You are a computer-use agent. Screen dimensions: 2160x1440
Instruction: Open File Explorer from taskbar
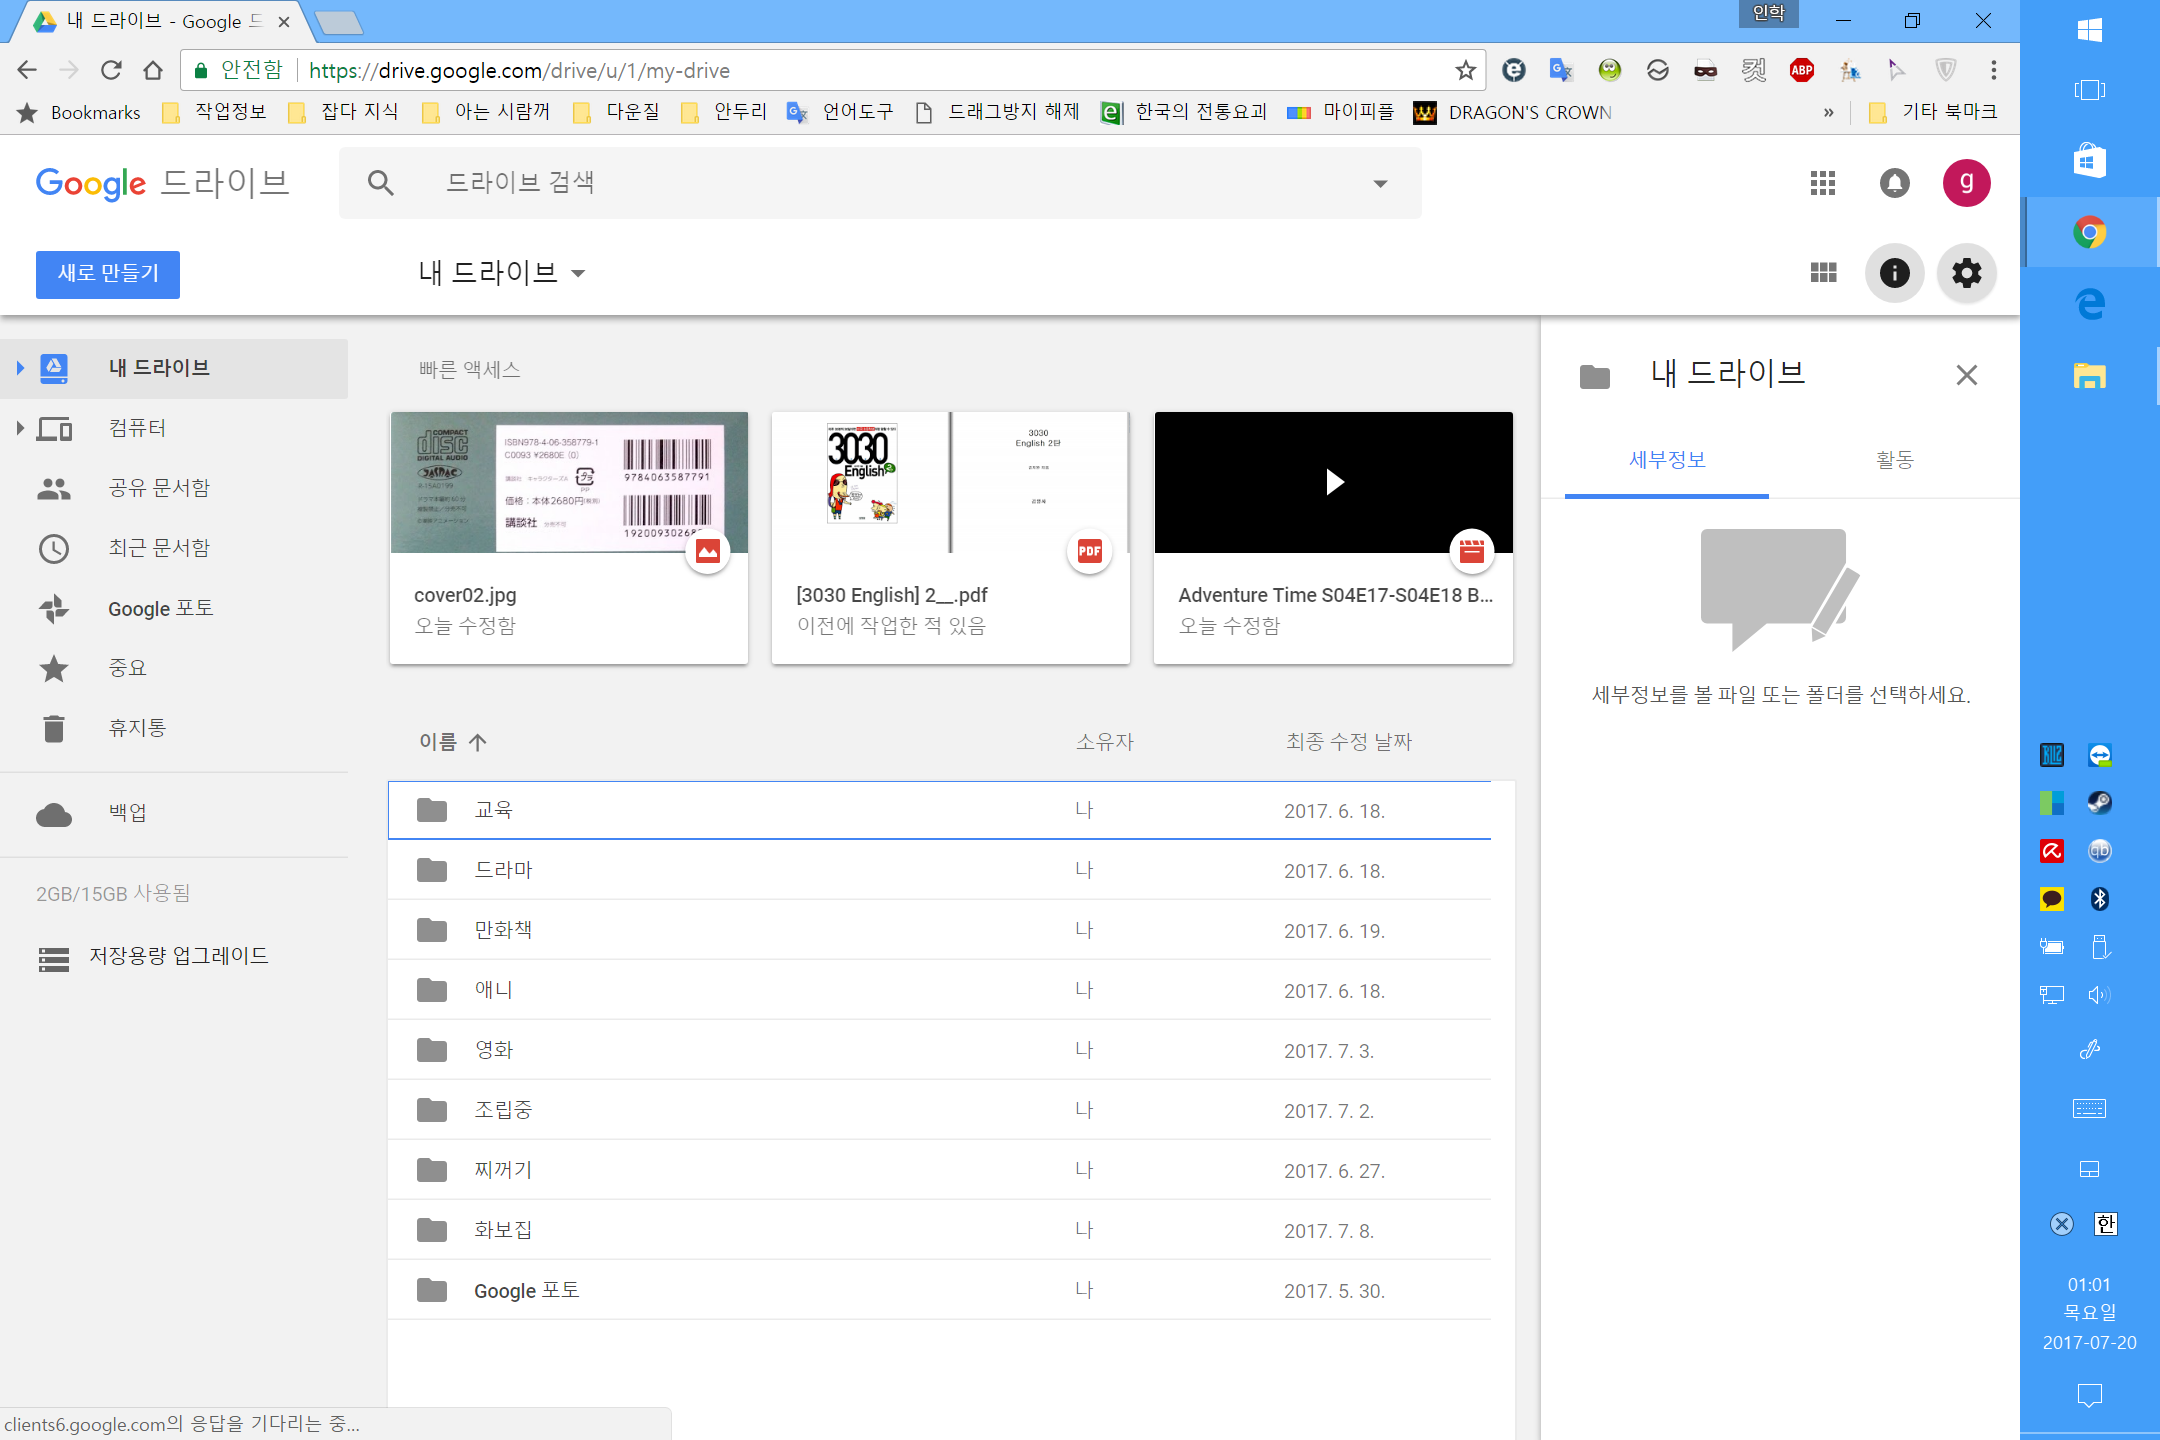tap(2089, 376)
